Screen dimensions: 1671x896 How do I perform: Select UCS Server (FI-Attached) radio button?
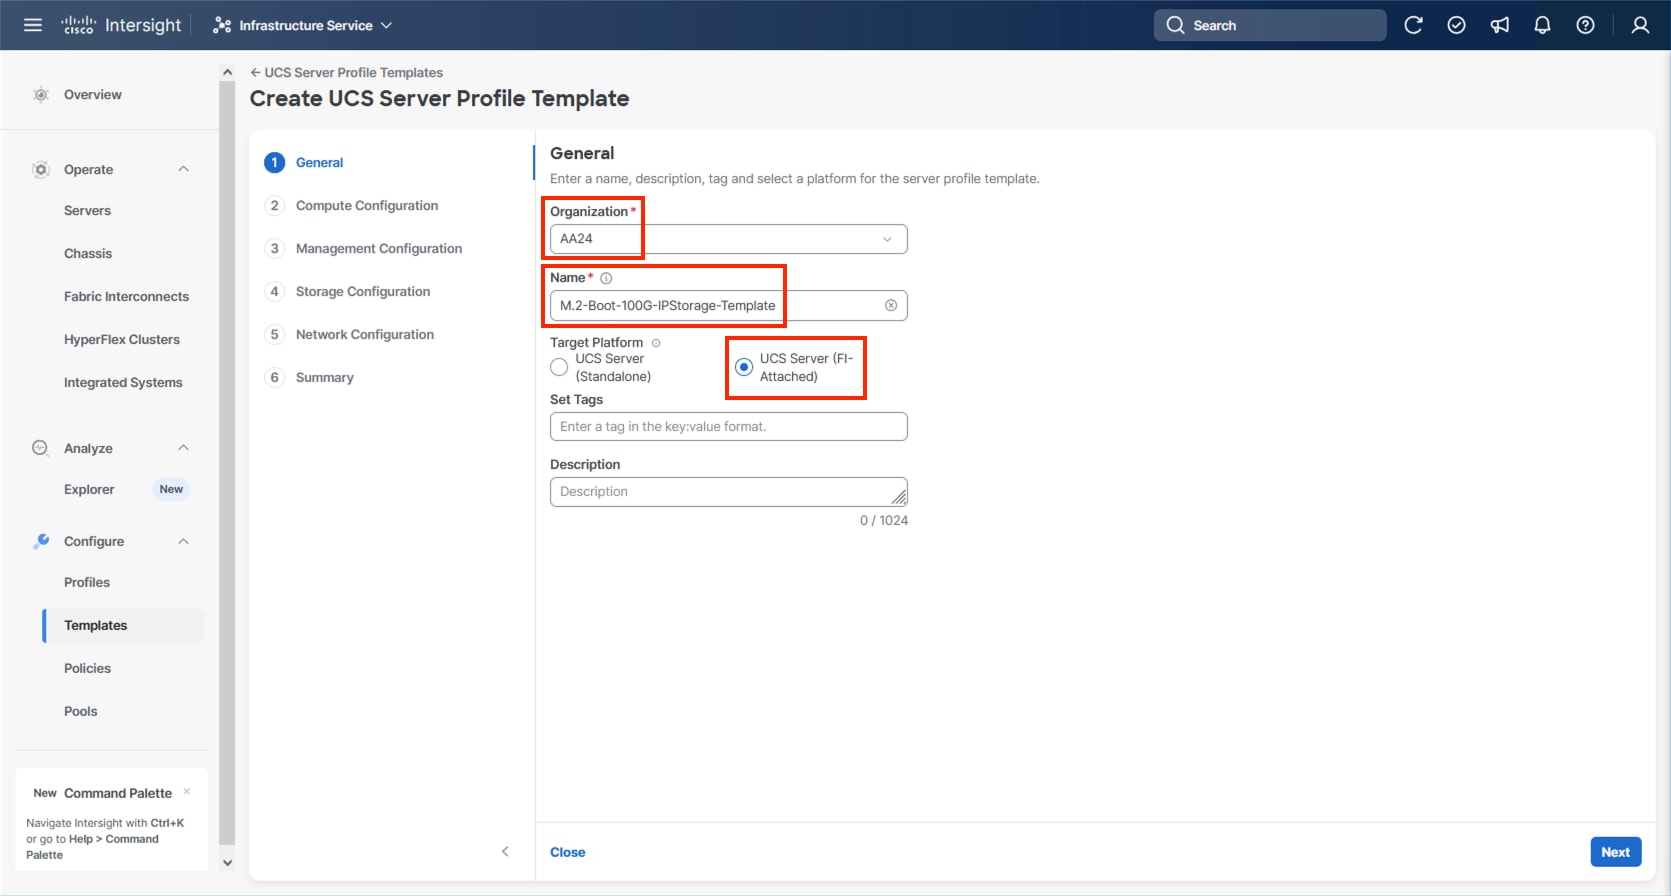pyautogui.click(x=744, y=367)
